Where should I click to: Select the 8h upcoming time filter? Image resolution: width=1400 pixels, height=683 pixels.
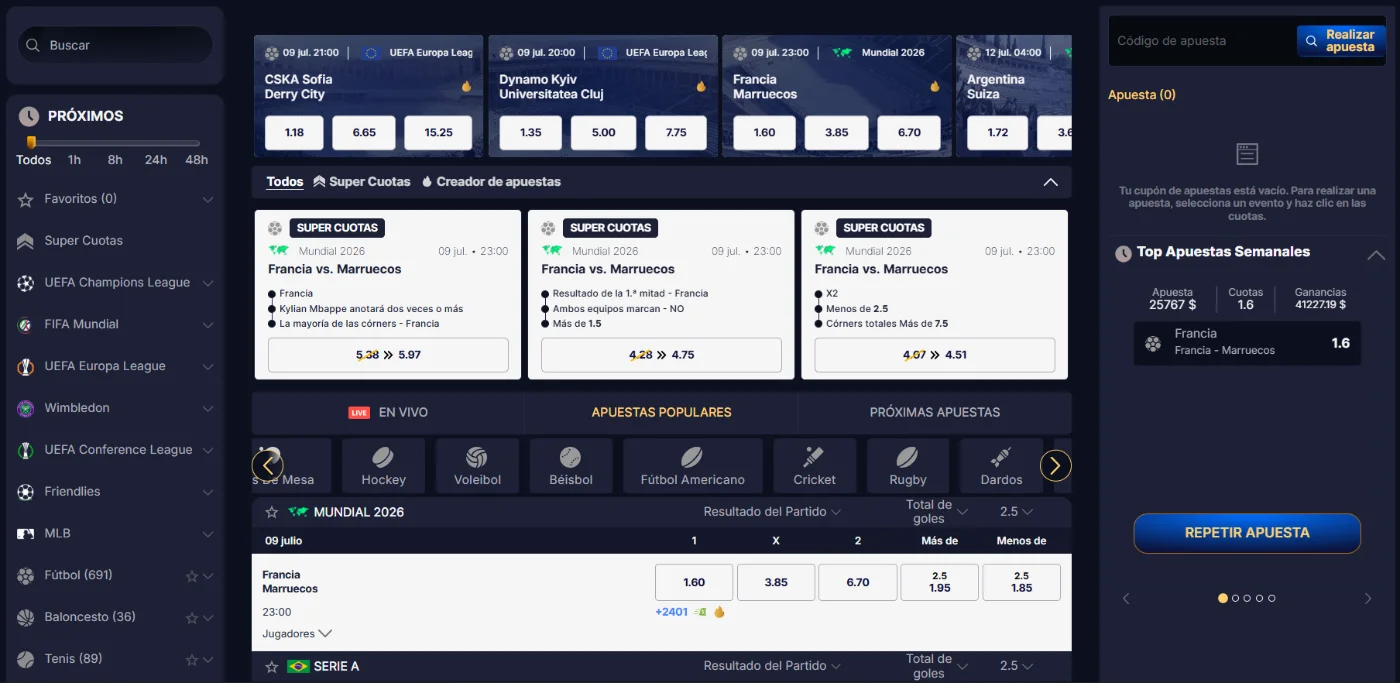(x=115, y=160)
